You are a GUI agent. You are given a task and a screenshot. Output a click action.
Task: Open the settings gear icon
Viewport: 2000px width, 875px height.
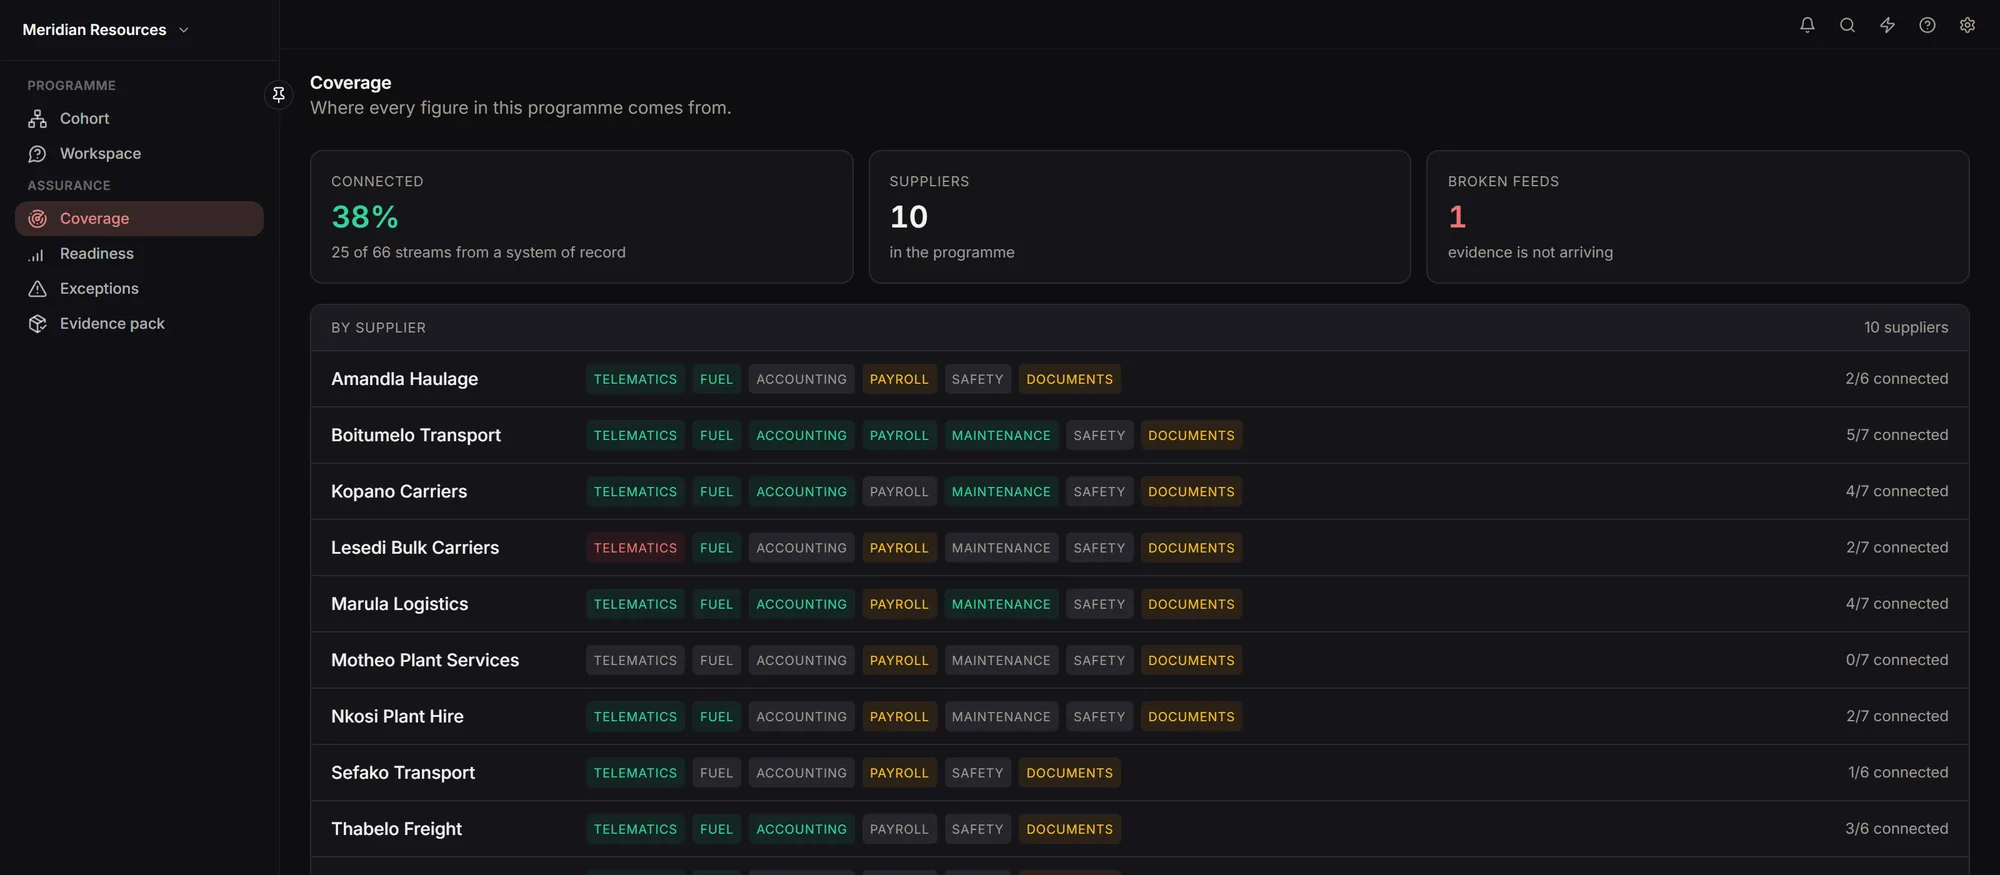[x=1967, y=25]
